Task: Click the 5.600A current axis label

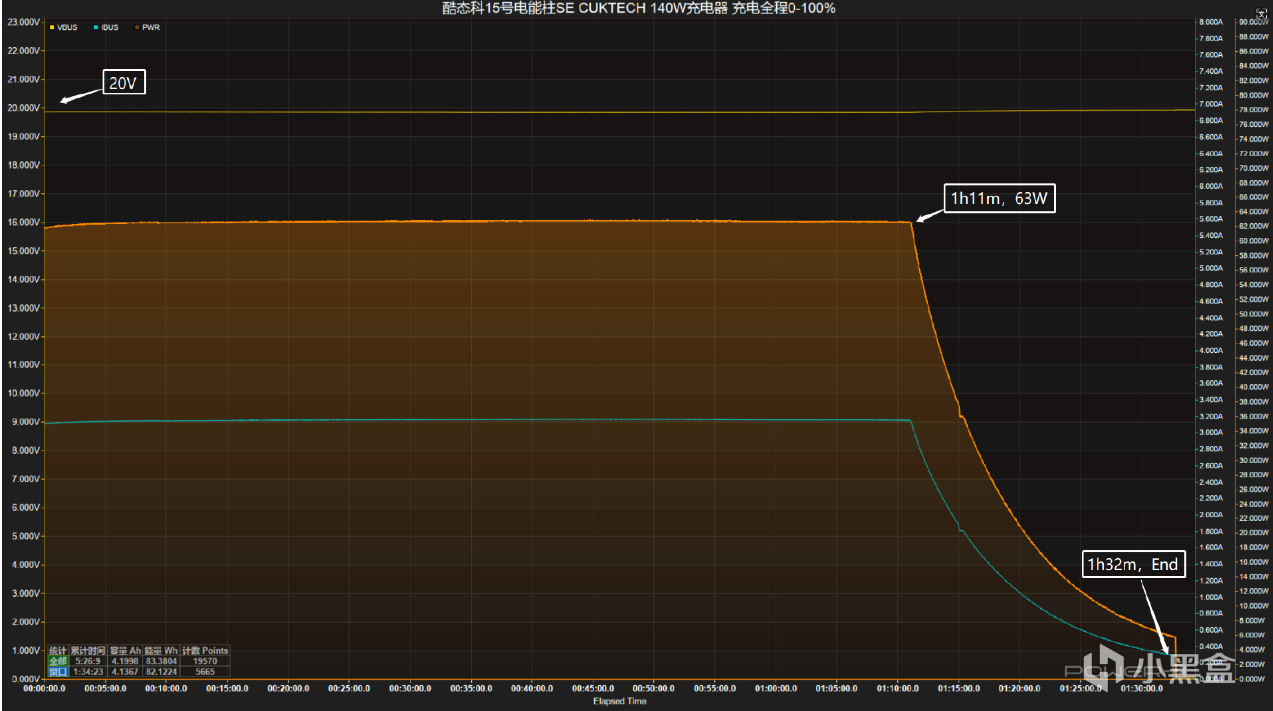Action: [x=1209, y=219]
